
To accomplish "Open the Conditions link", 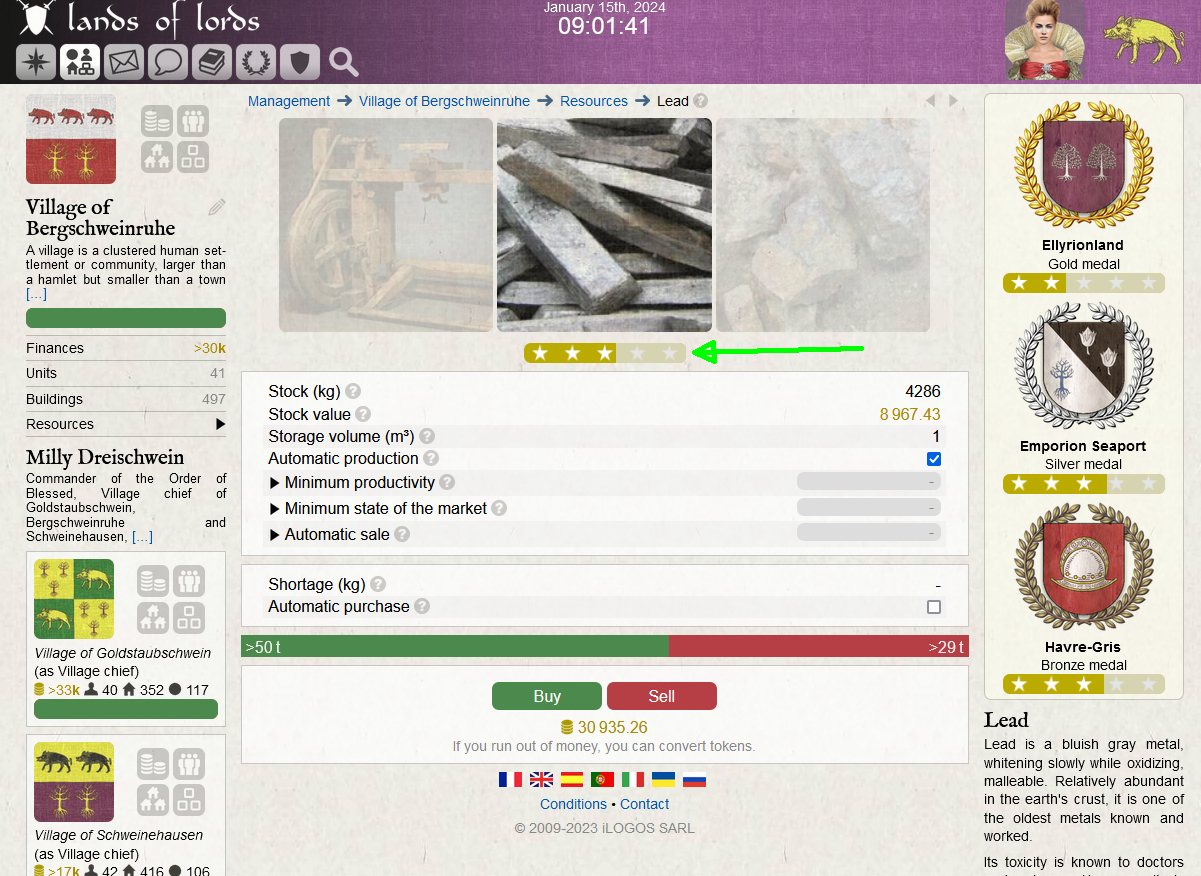I will pos(573,804).
